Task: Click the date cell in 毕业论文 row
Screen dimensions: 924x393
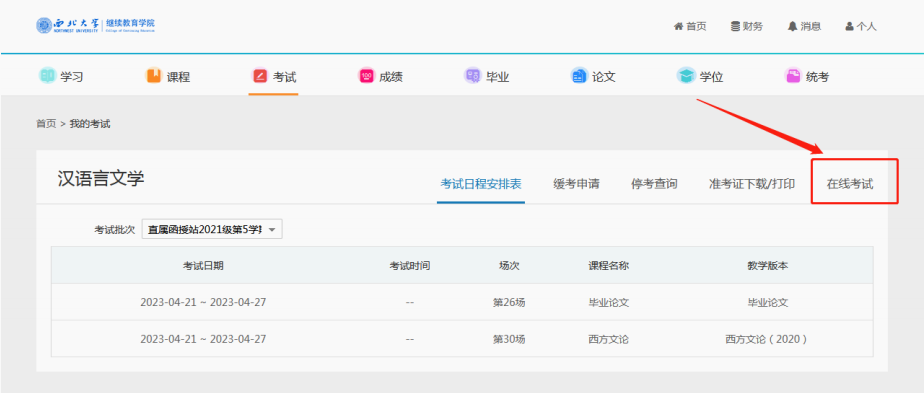Action: 203,302
